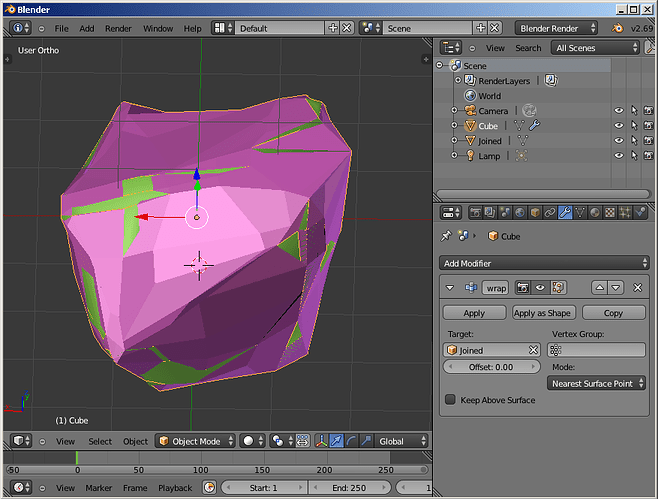Open the Render Layers properties tab
This screenshot has height=499, width=658.
point(490,213)
